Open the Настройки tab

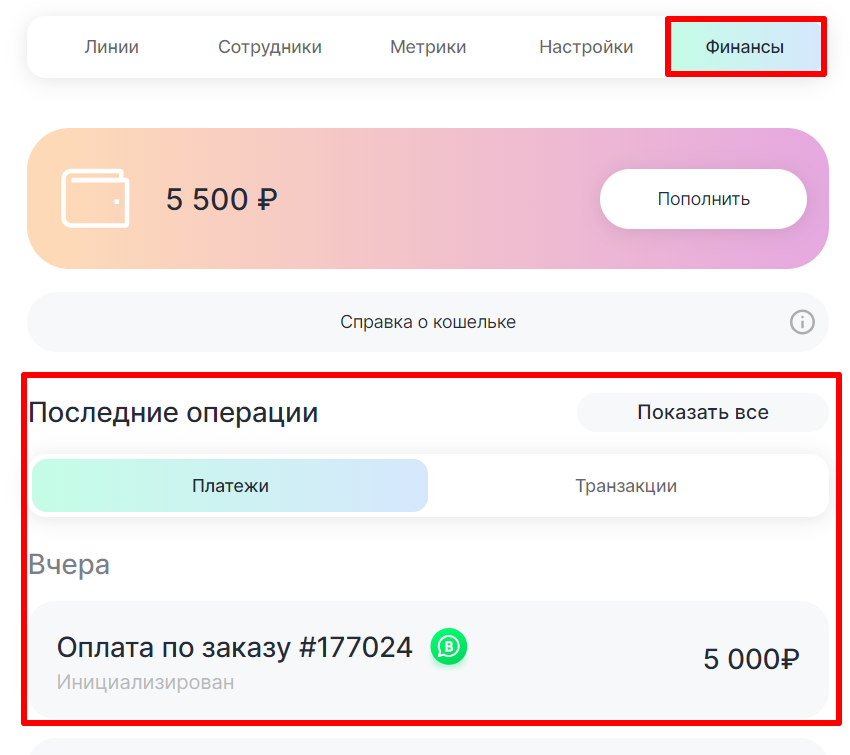pyautogui.click(x=586, y=47)
